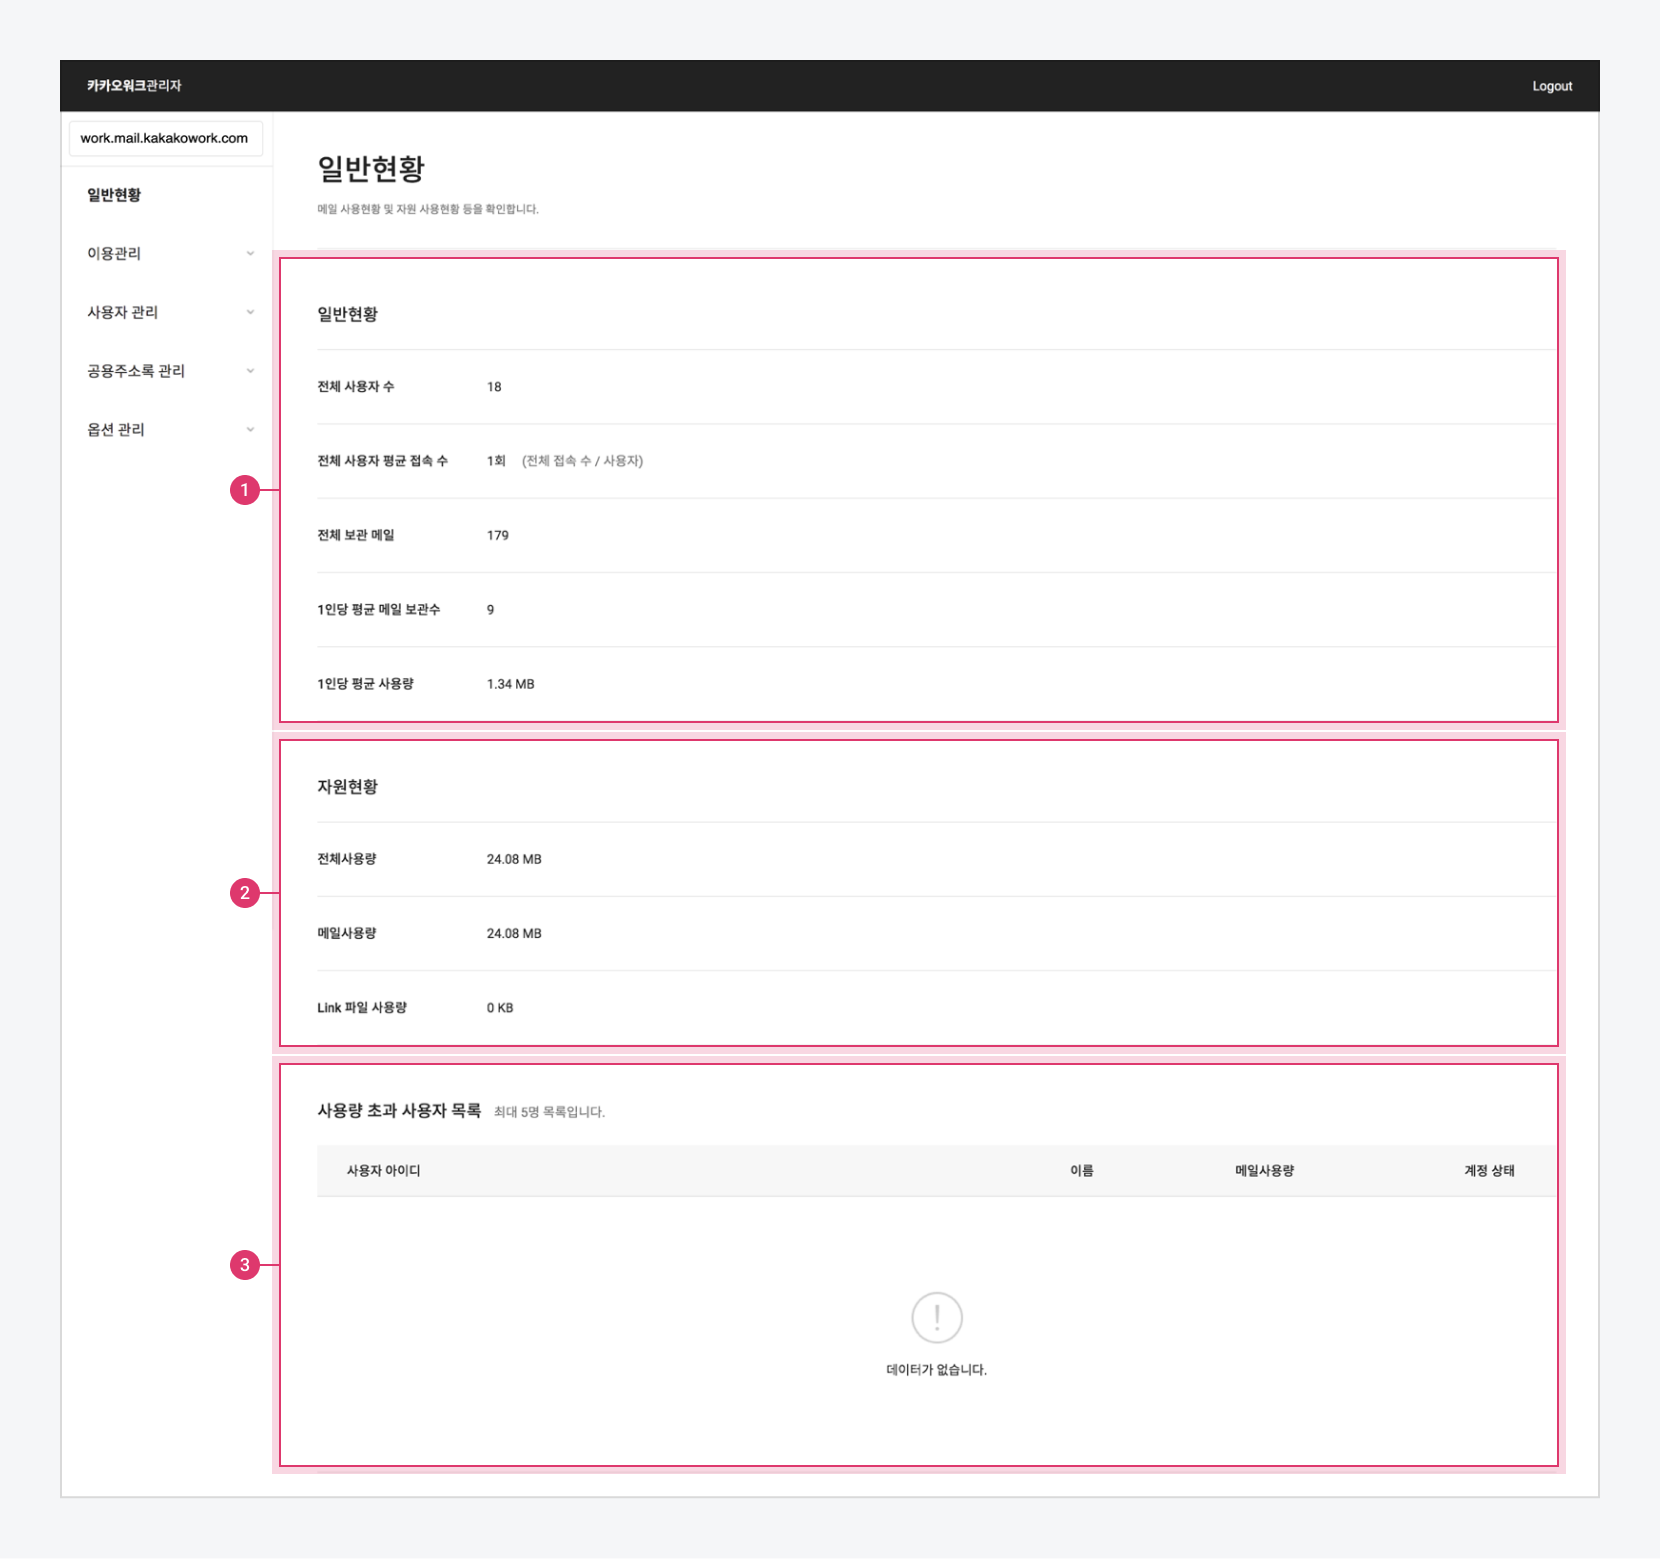Expand the 공용주소록 관리 chevron arrow
This screenshot has height=1559, width=1660.
click(250, 371)
